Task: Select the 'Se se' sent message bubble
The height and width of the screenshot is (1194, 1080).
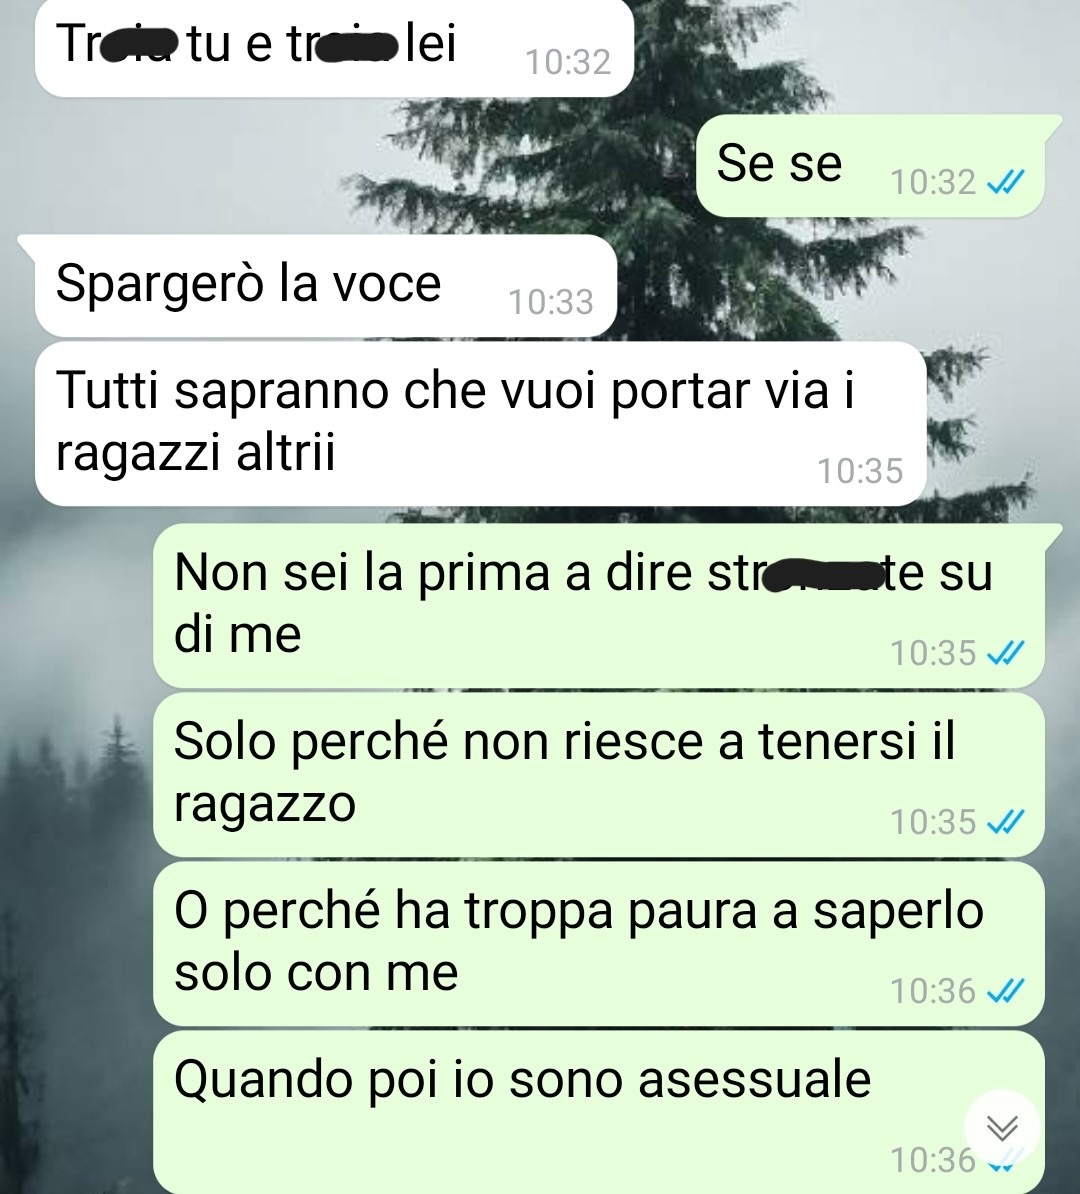Action: click(x=871, y=166)
